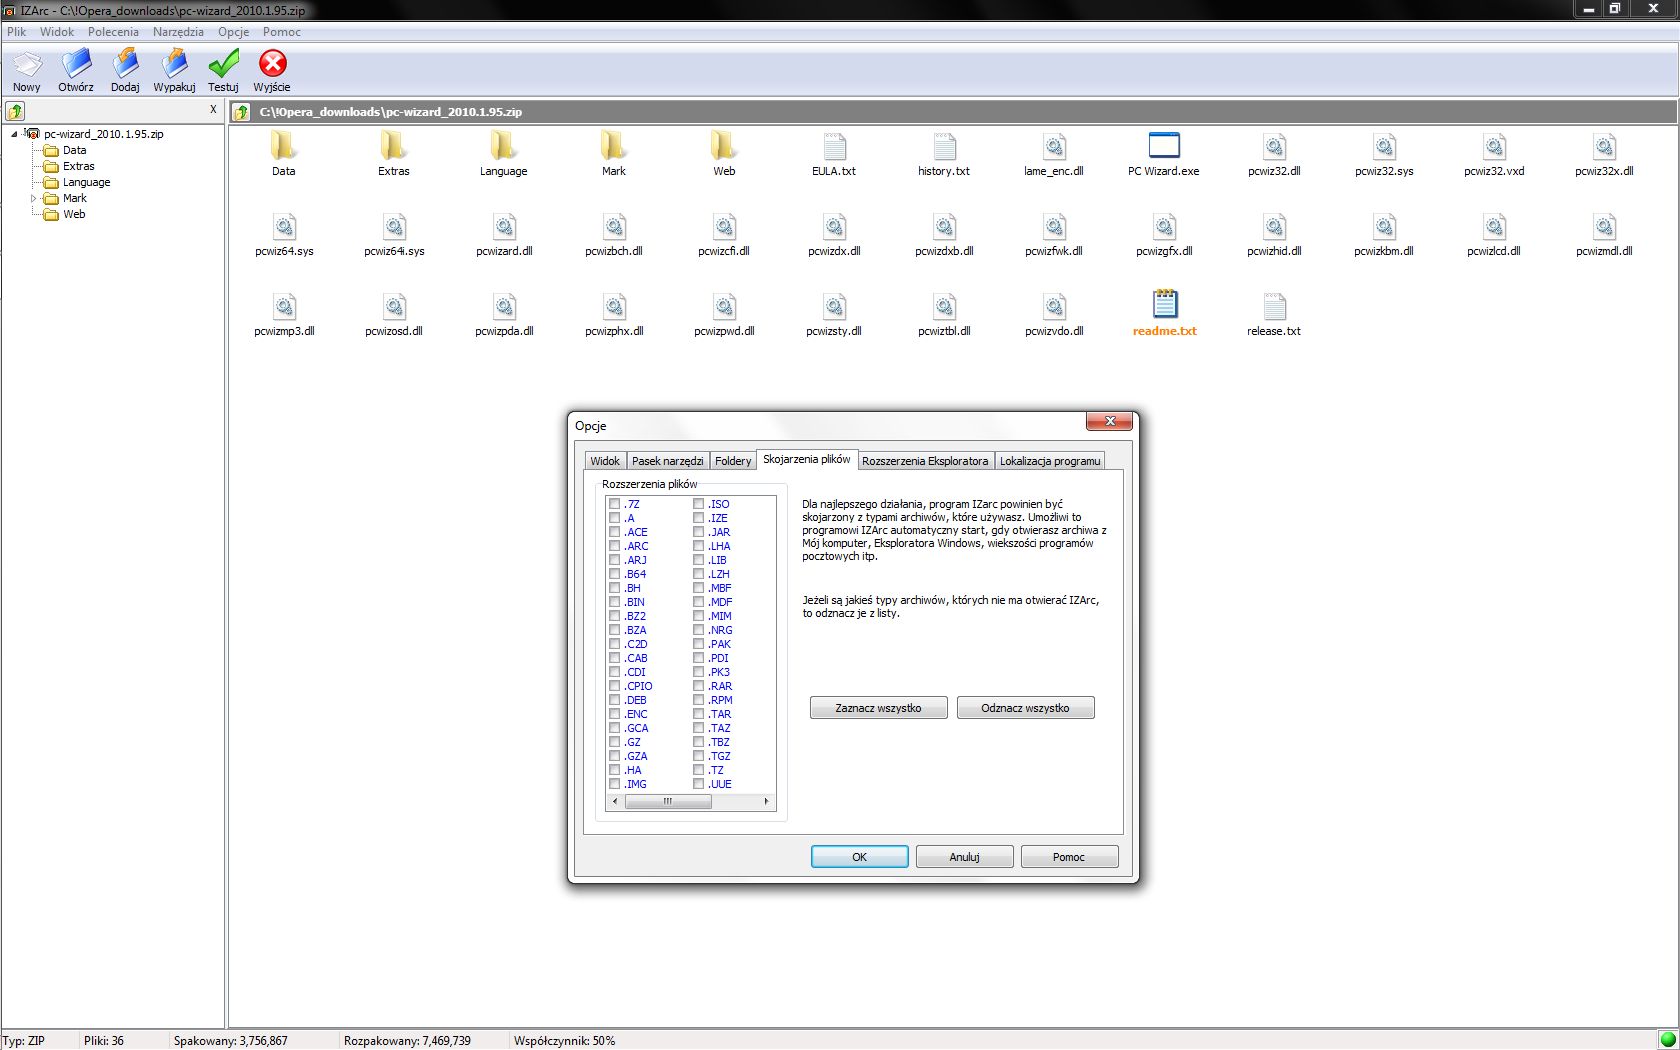The width and height of the screenshot is (1680, 1050).
Task: Check the .CAB extension checkbox
Action: (x=614, y=658)
